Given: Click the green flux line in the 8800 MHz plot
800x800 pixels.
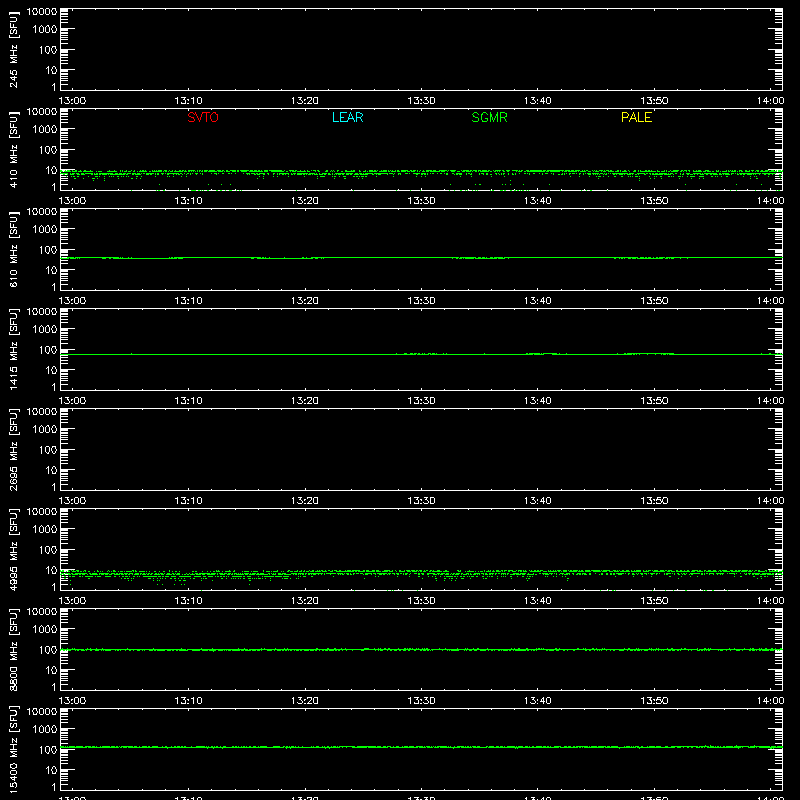Looking at the screenshot, I should click(x=421, y=649).
